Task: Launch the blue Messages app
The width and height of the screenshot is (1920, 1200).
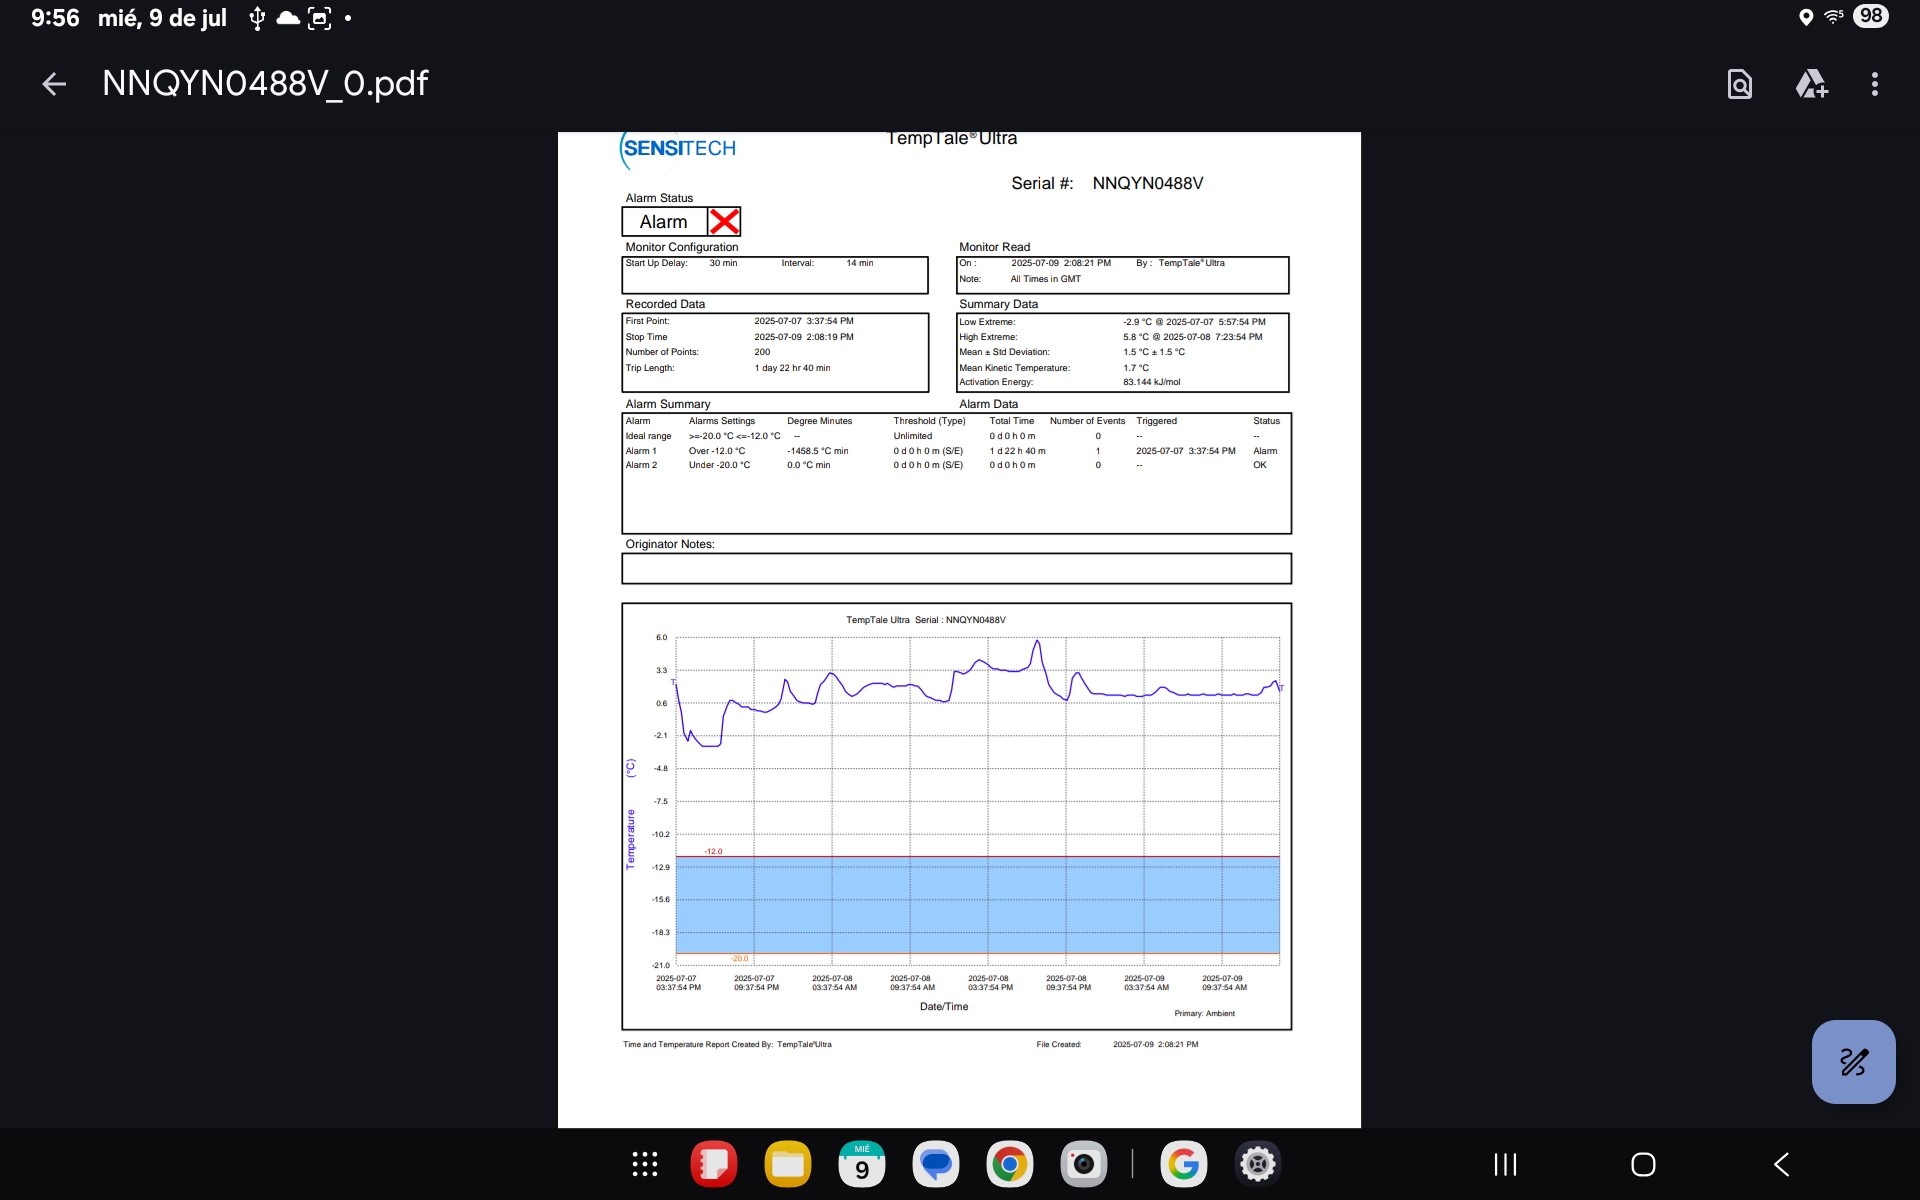Action: coord(936,1164)
